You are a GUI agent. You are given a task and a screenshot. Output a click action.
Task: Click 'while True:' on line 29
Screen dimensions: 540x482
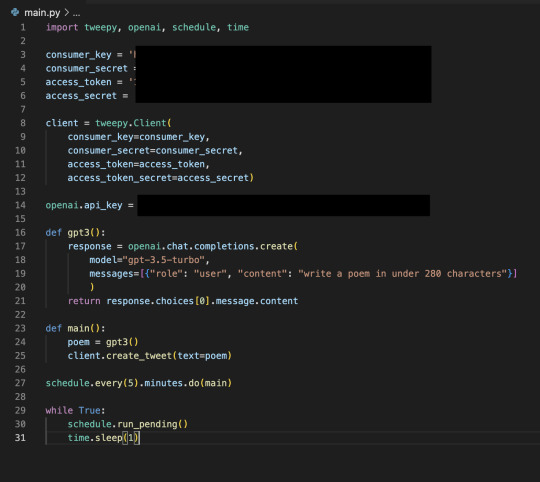75,410
